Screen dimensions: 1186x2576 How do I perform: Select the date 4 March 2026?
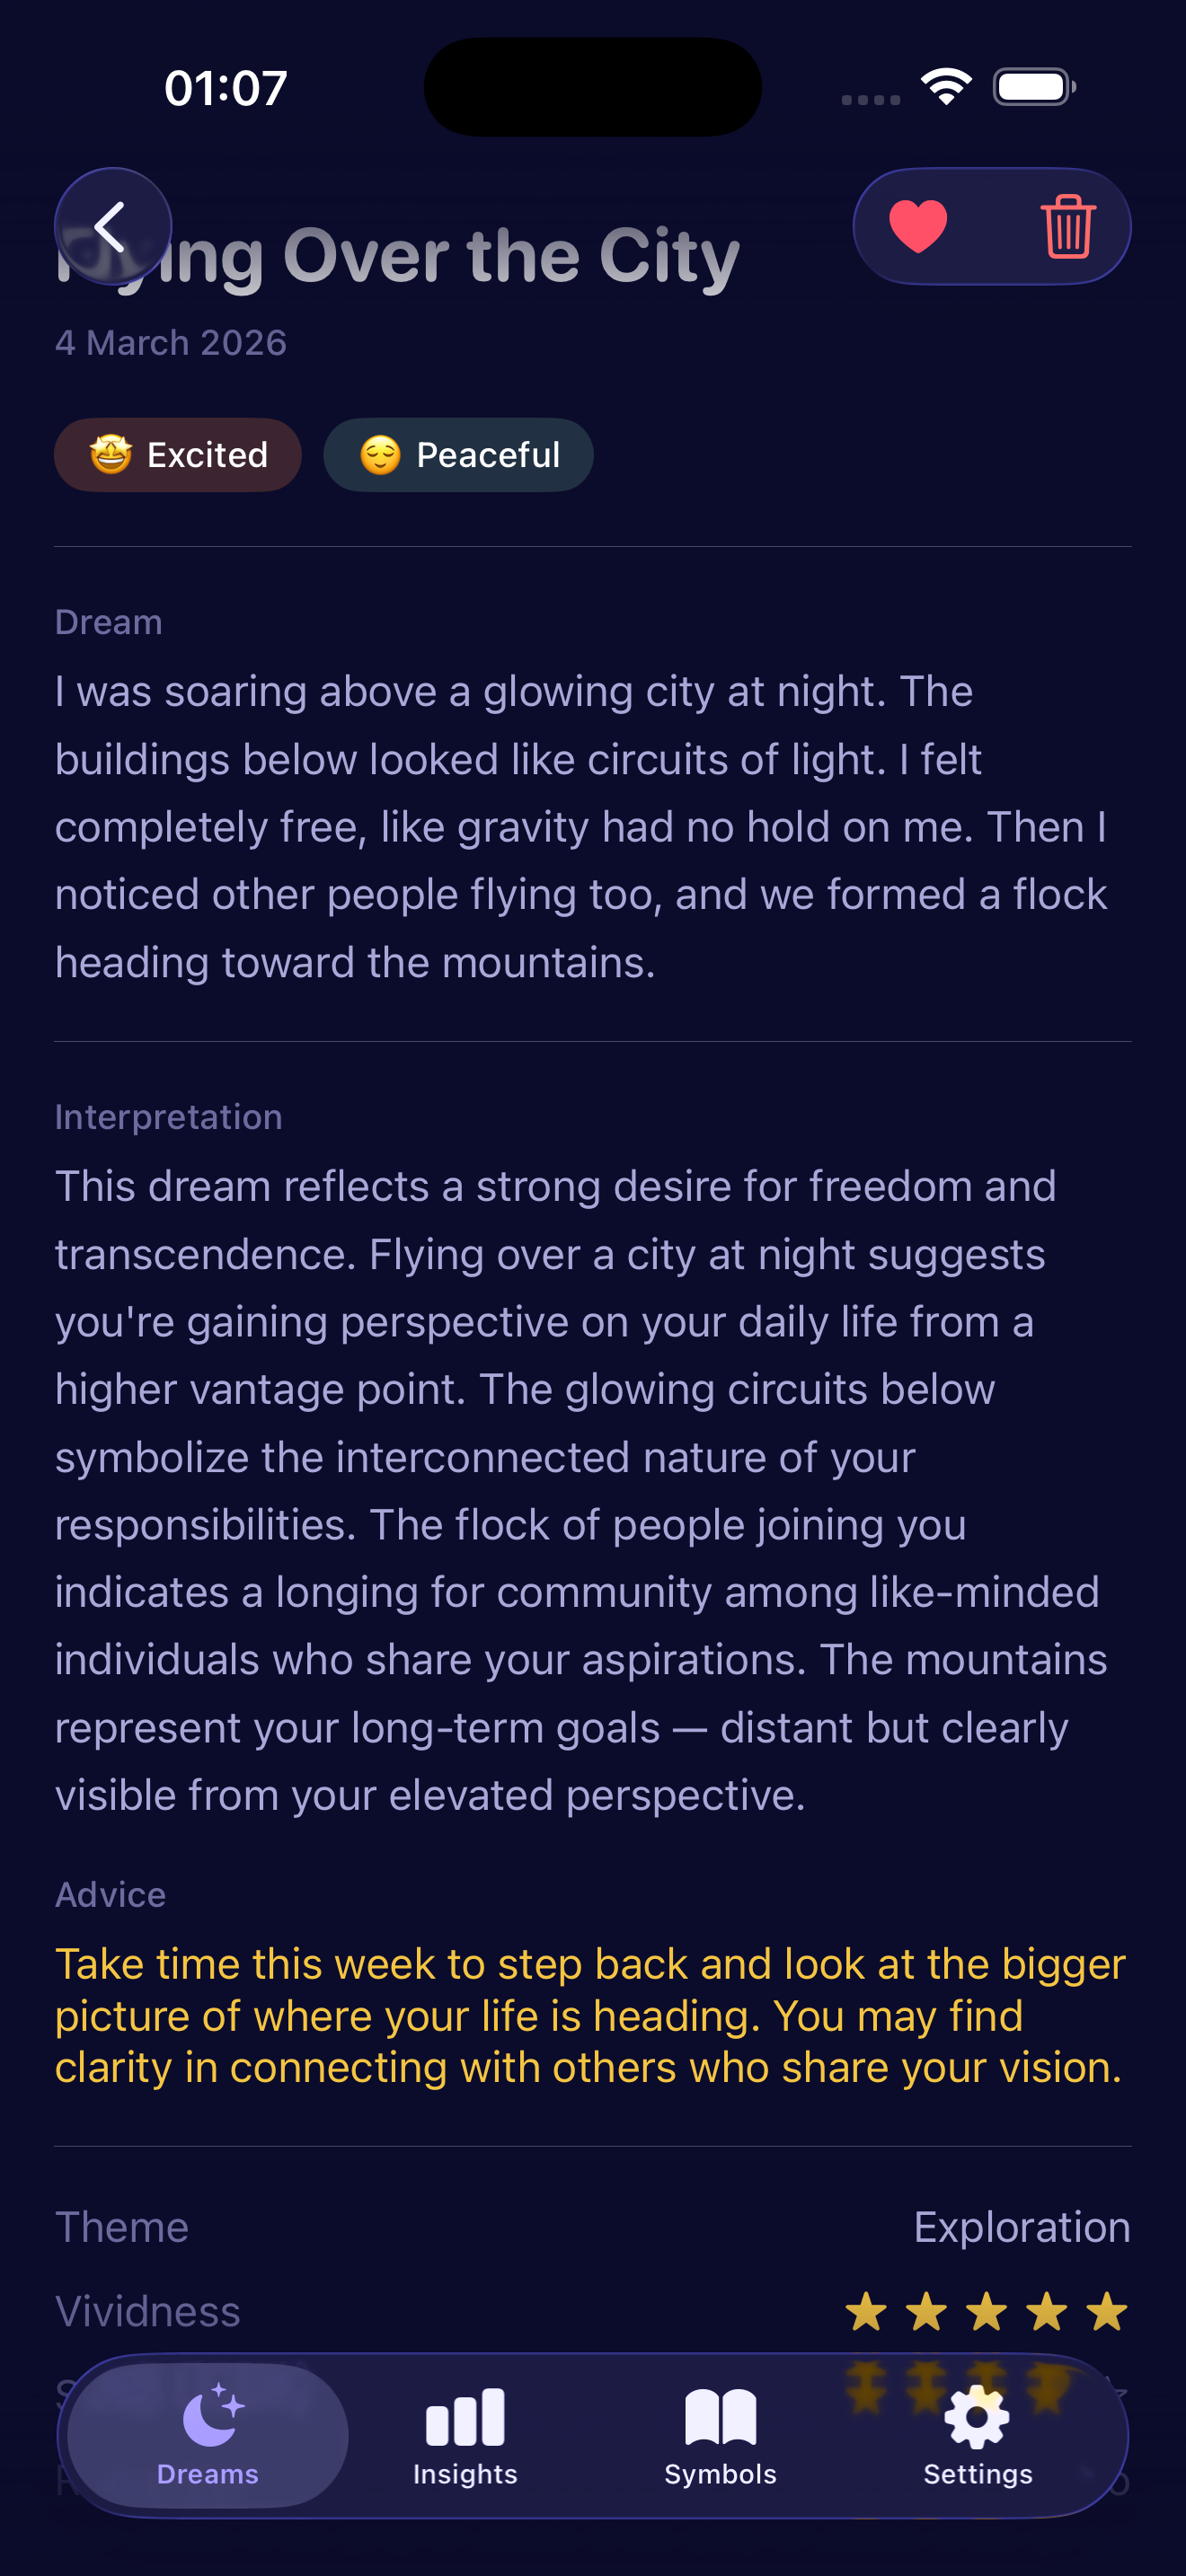tap(171, 342)
